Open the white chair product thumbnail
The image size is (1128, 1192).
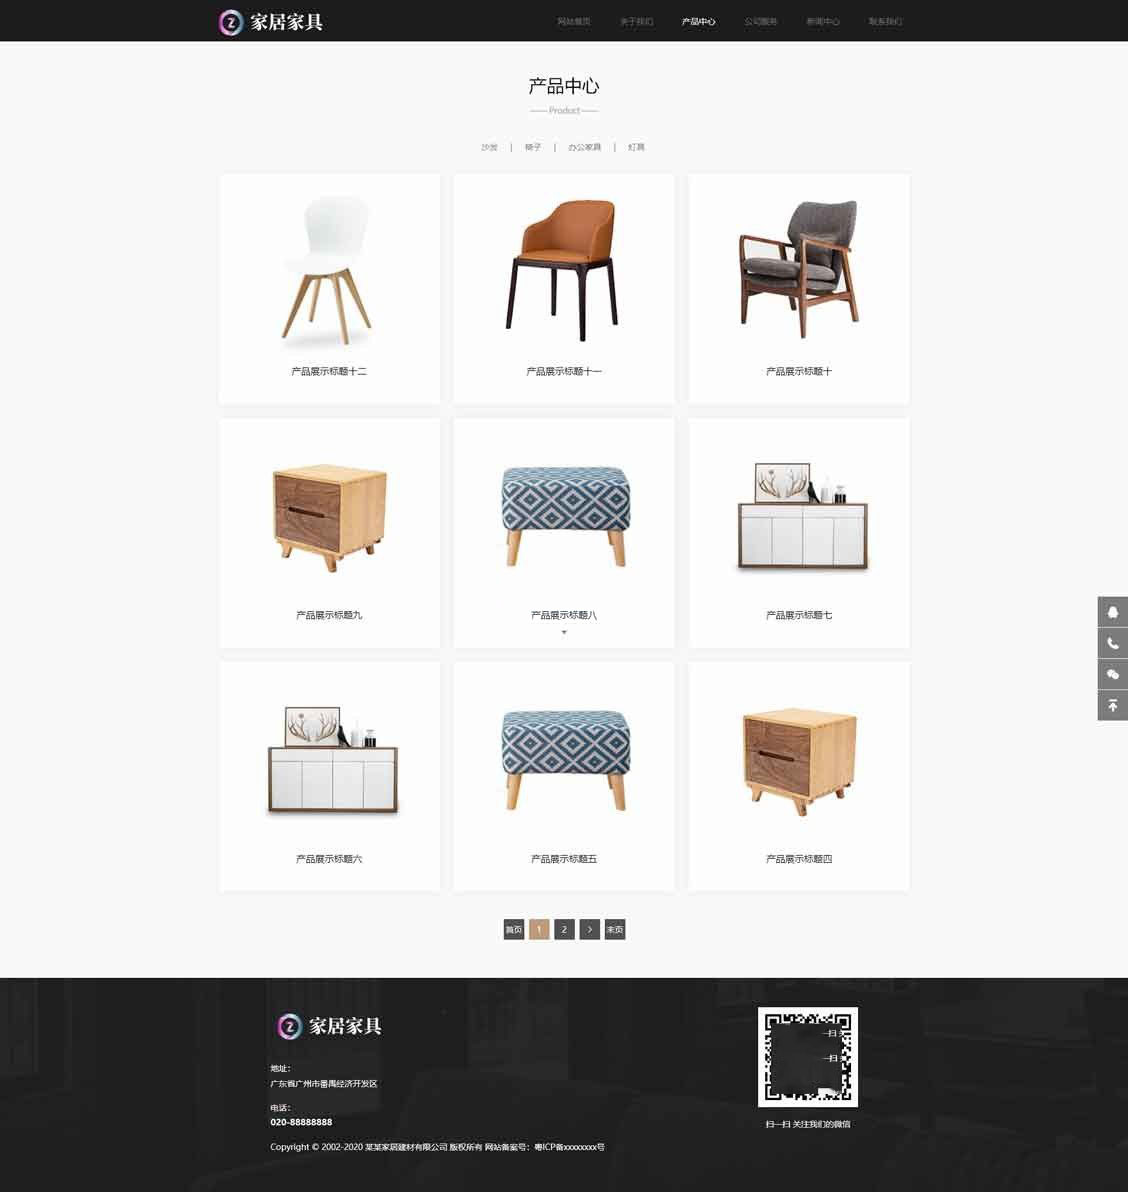[328, 268]
